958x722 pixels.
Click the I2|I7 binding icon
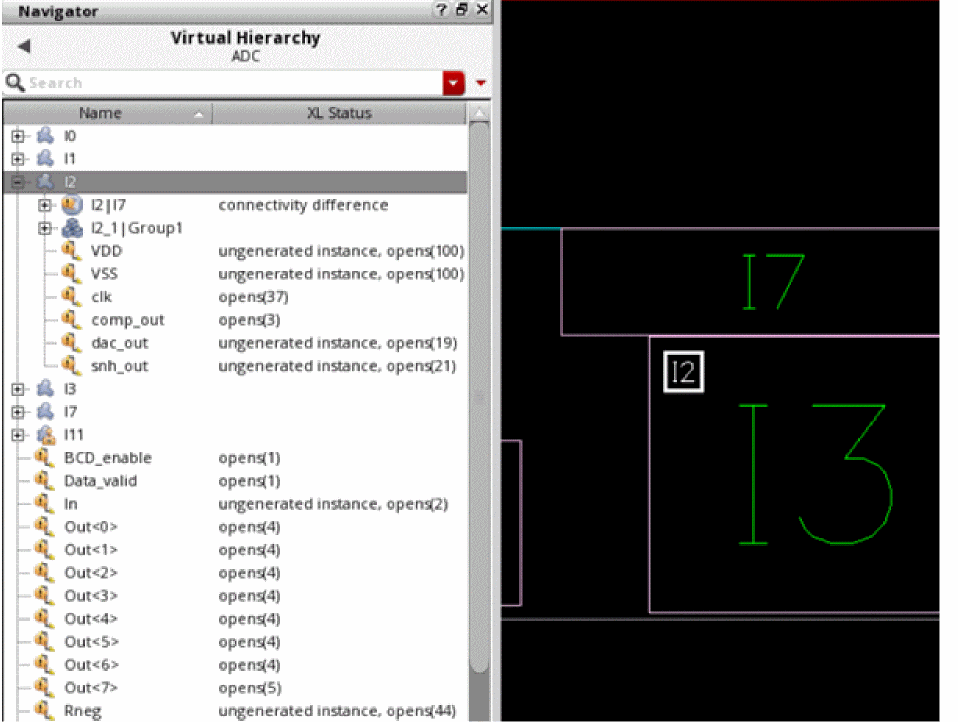click(x=72, y=205)
